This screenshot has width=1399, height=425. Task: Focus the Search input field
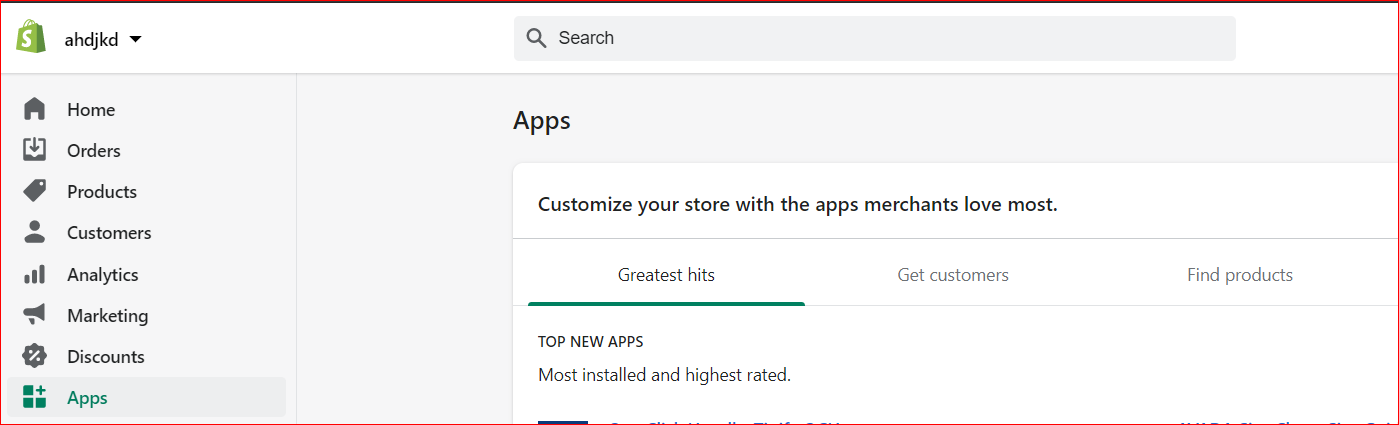(x=875, y=38)
